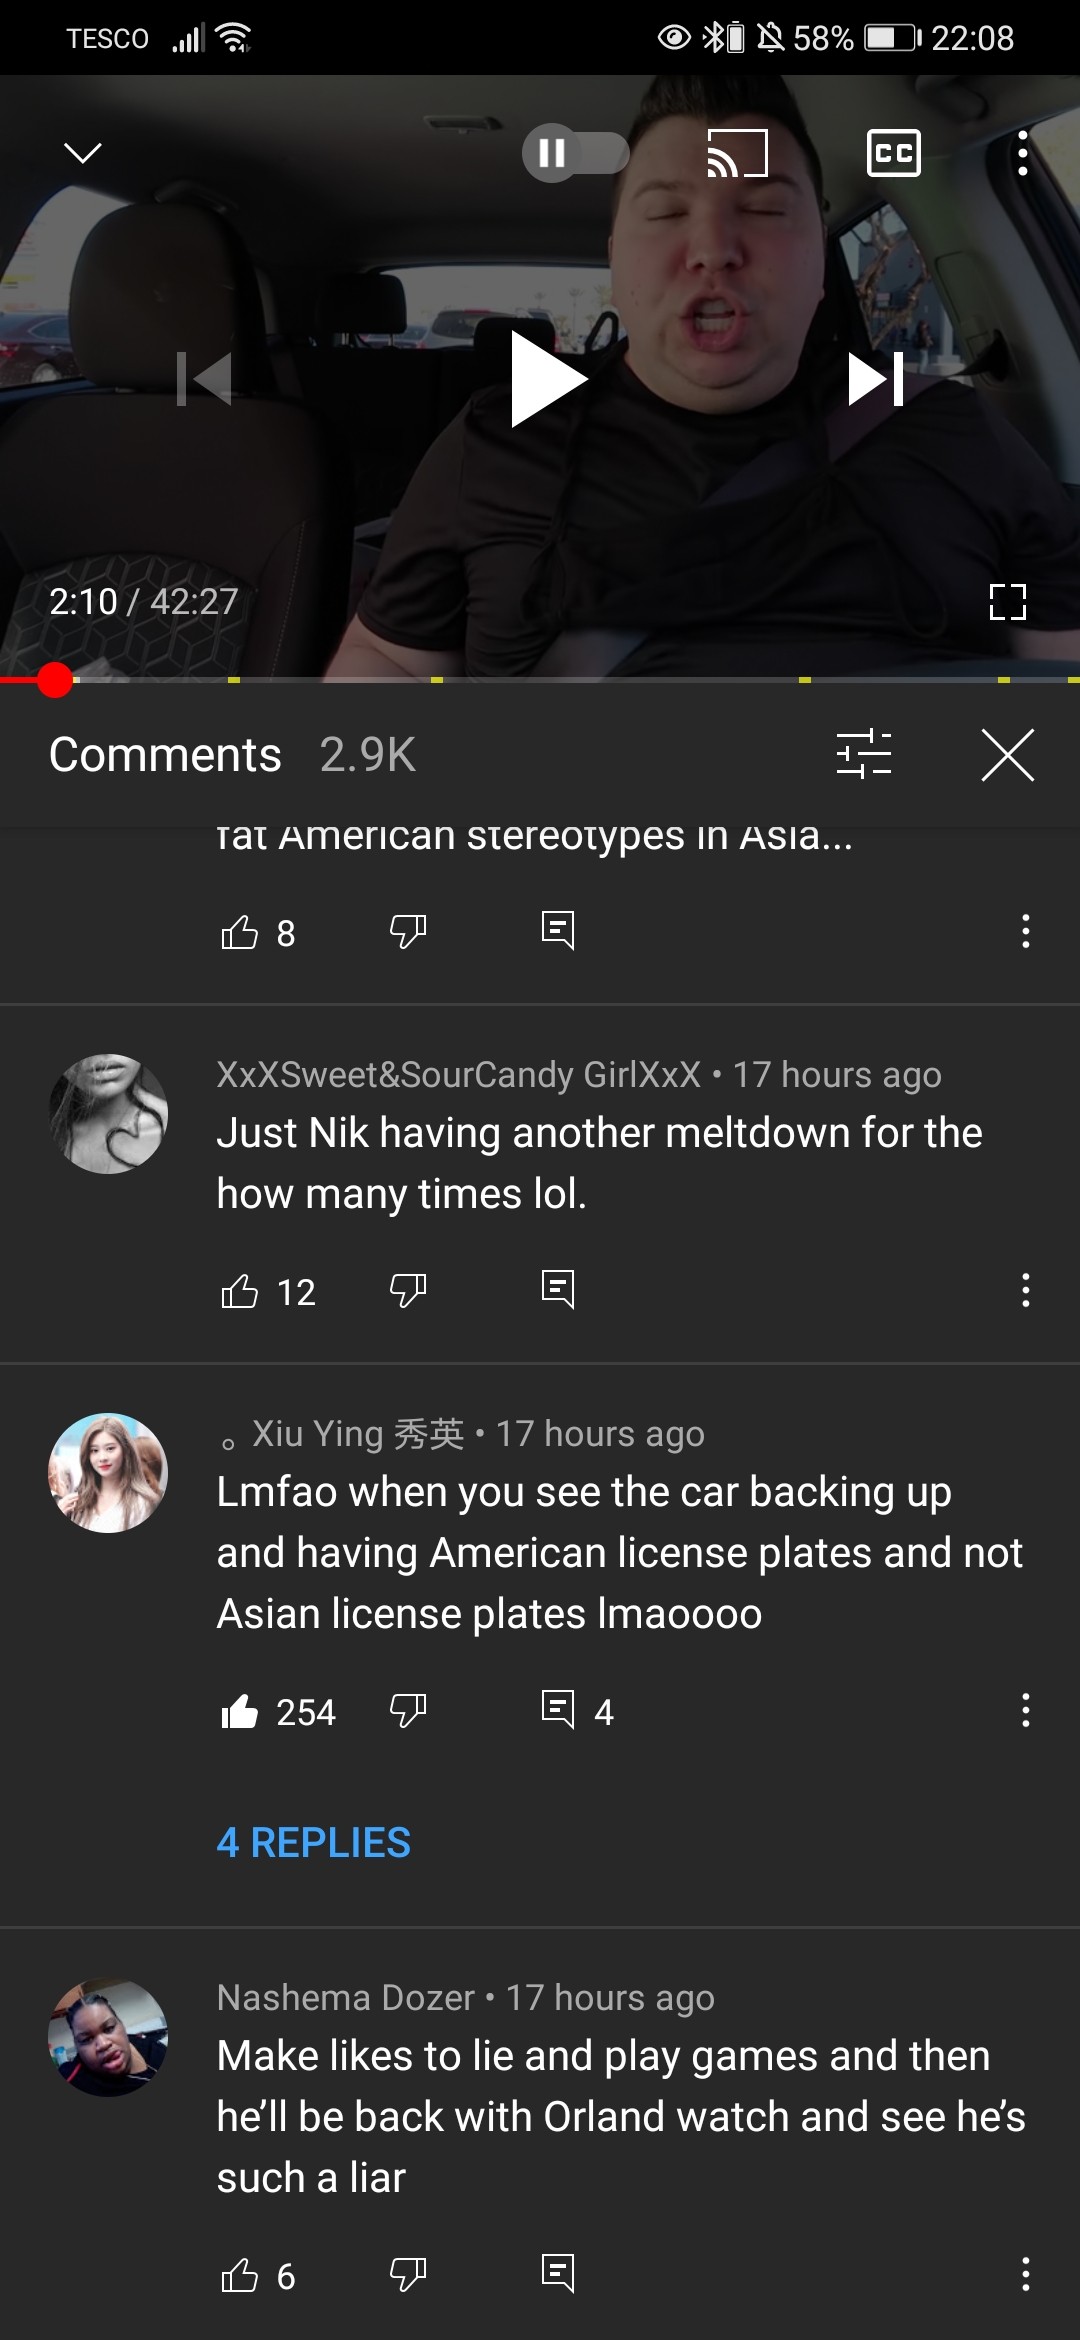Play the paused video
This screenshot has height=2340, width=1080.
[548, 379]
